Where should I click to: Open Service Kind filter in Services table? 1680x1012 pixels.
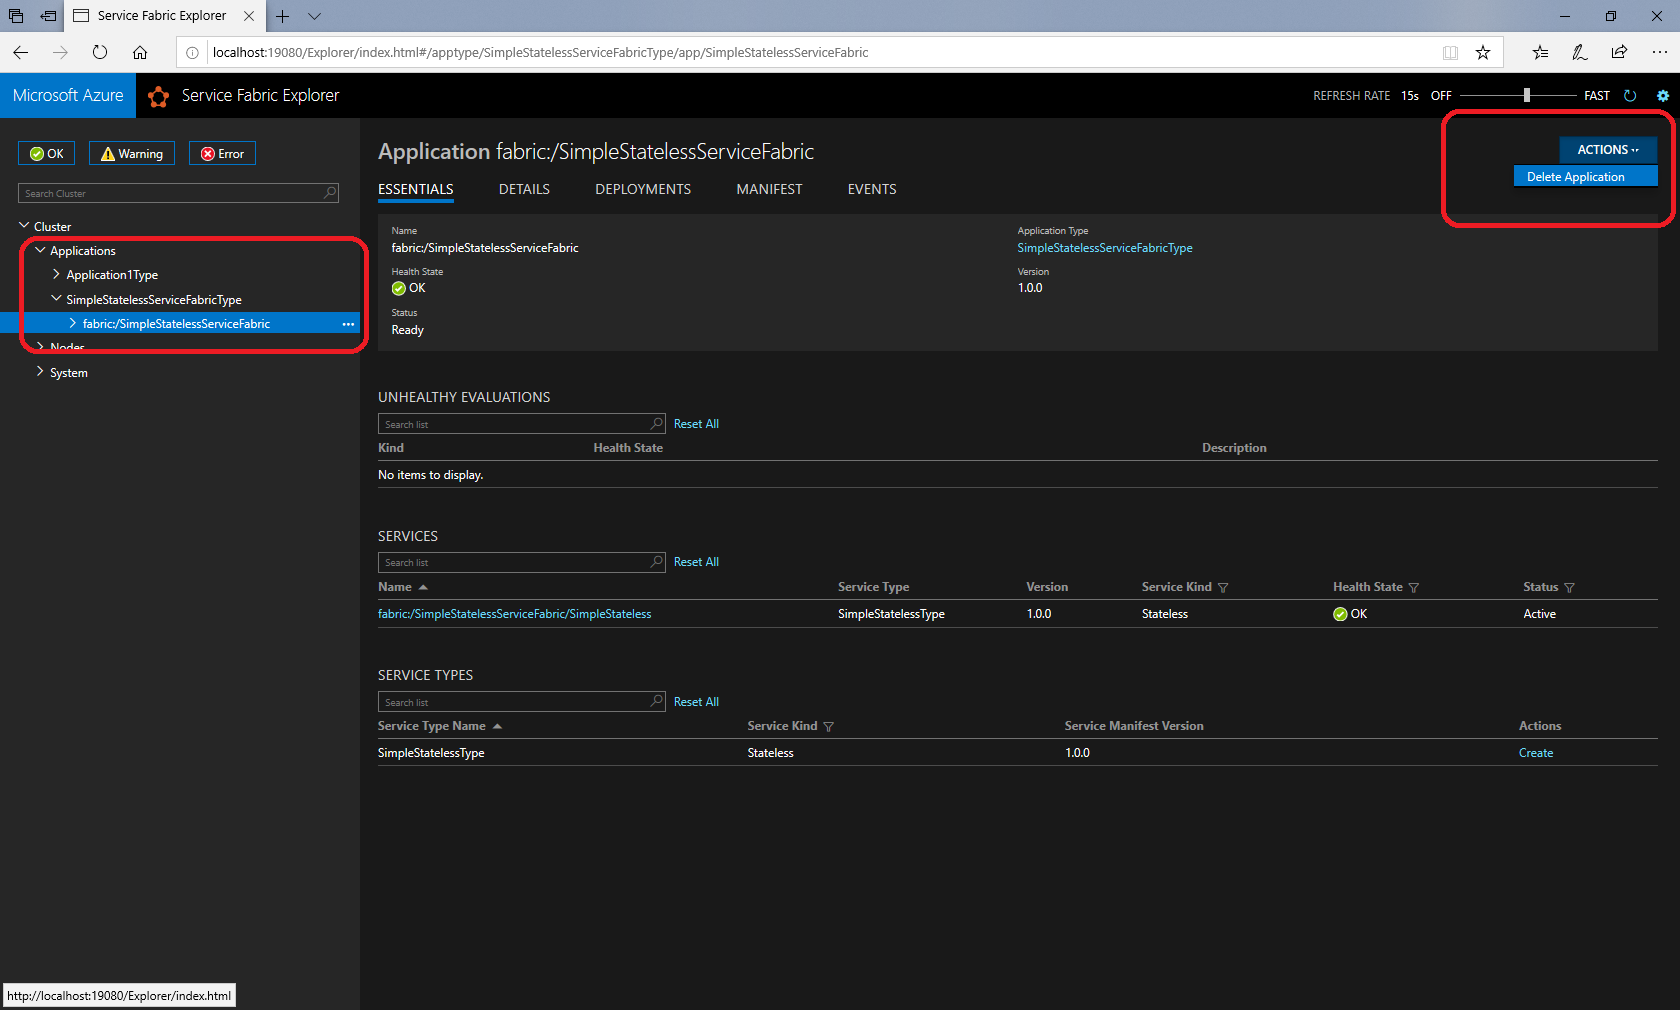pos(1223,588)
